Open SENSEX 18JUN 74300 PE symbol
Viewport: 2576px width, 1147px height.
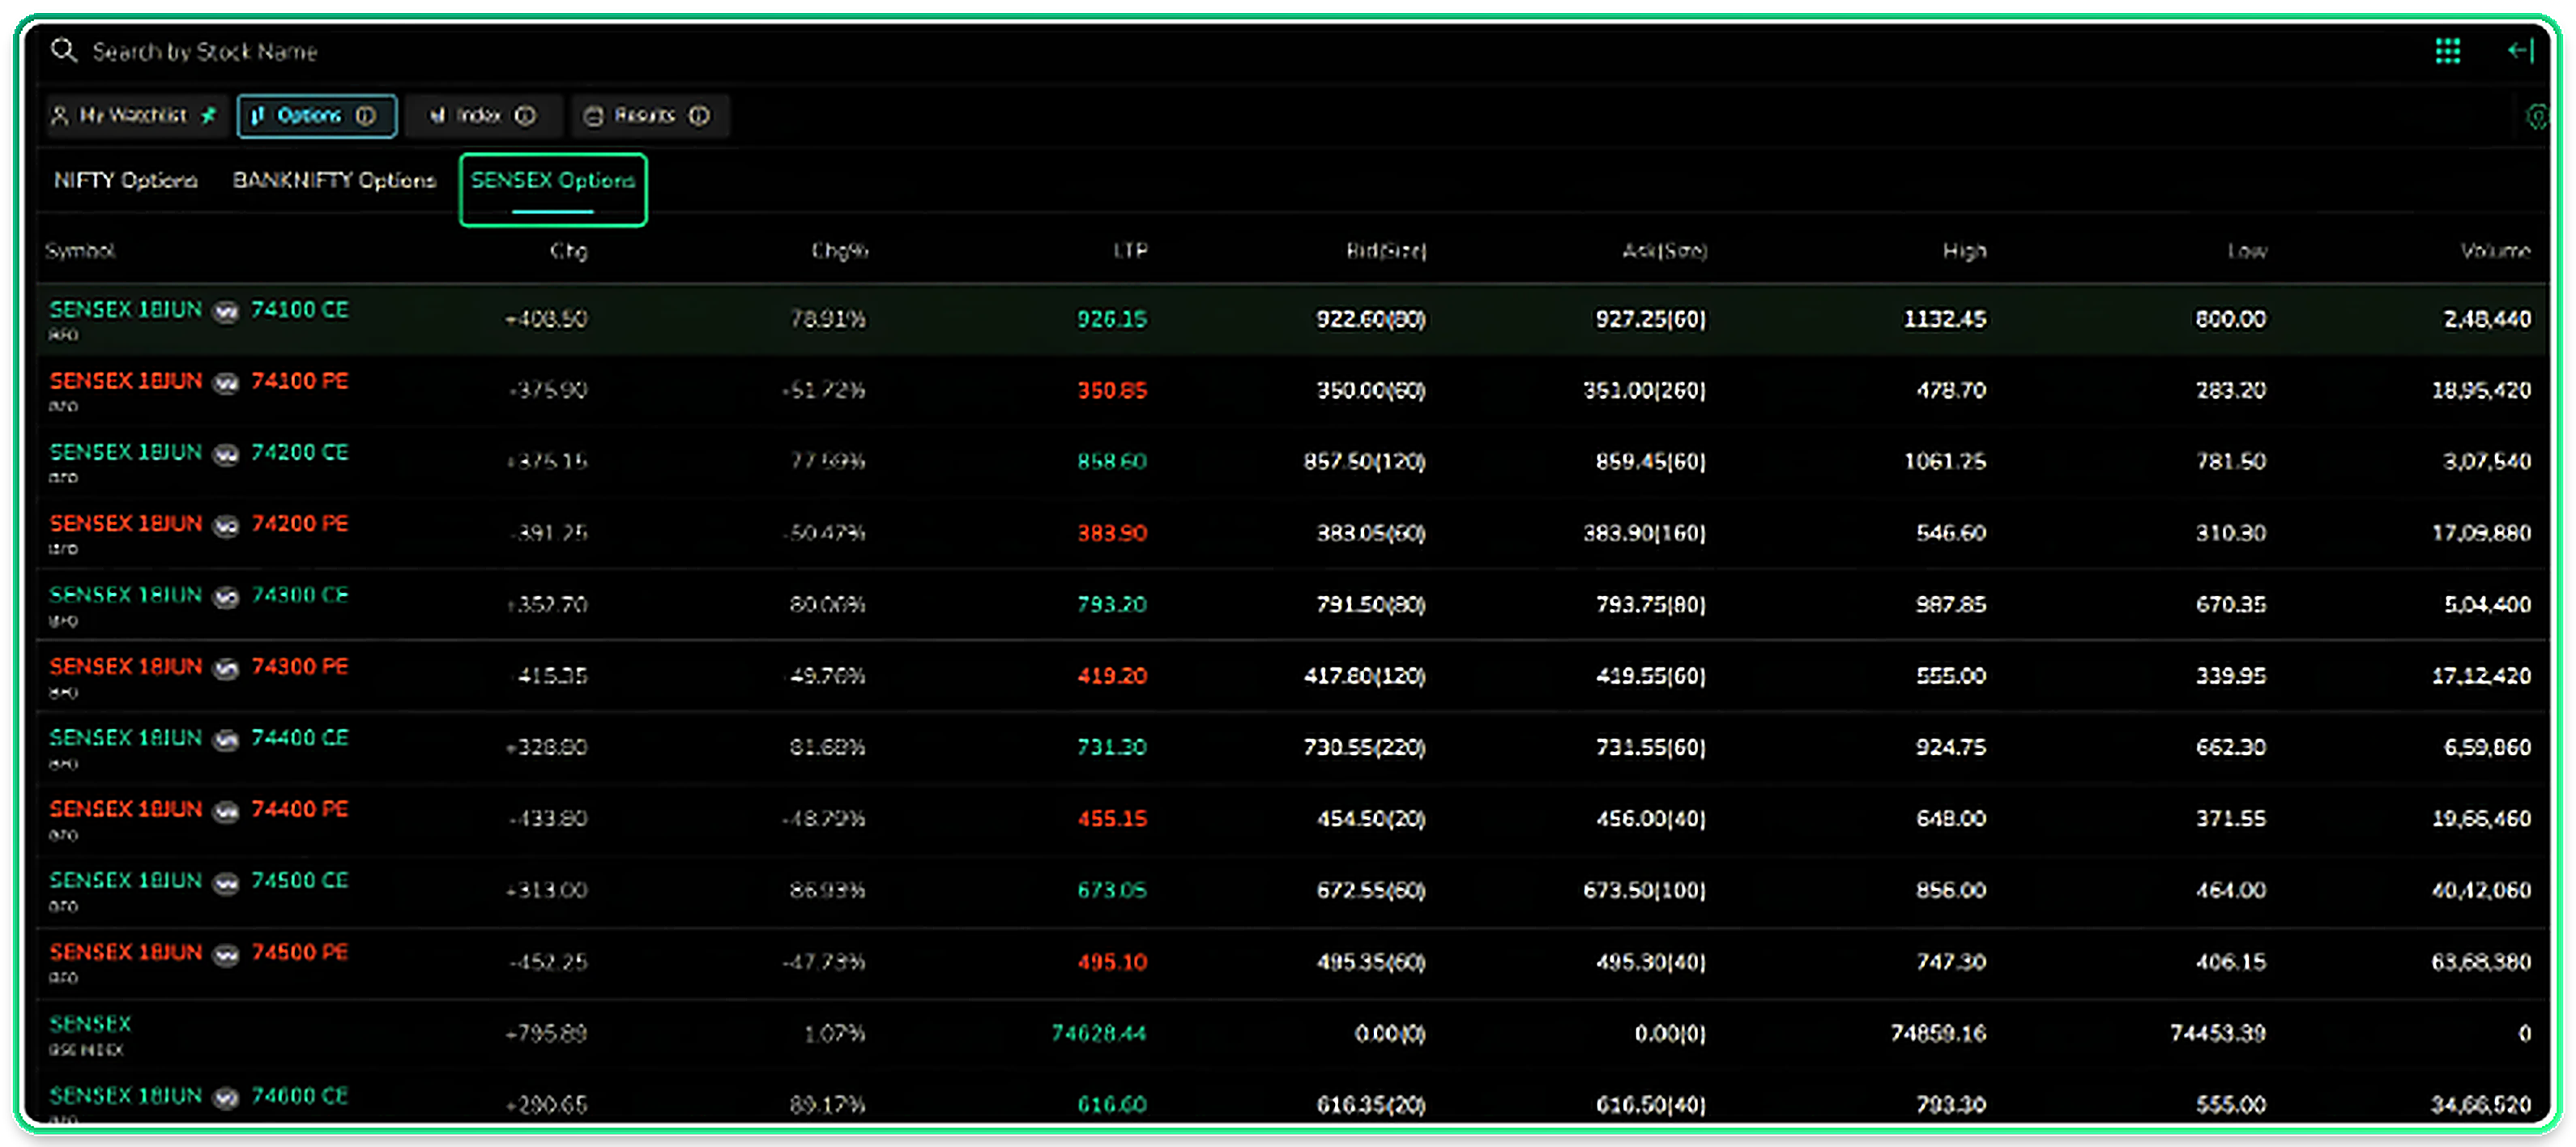pyautogui.click(x=199, y=667)
